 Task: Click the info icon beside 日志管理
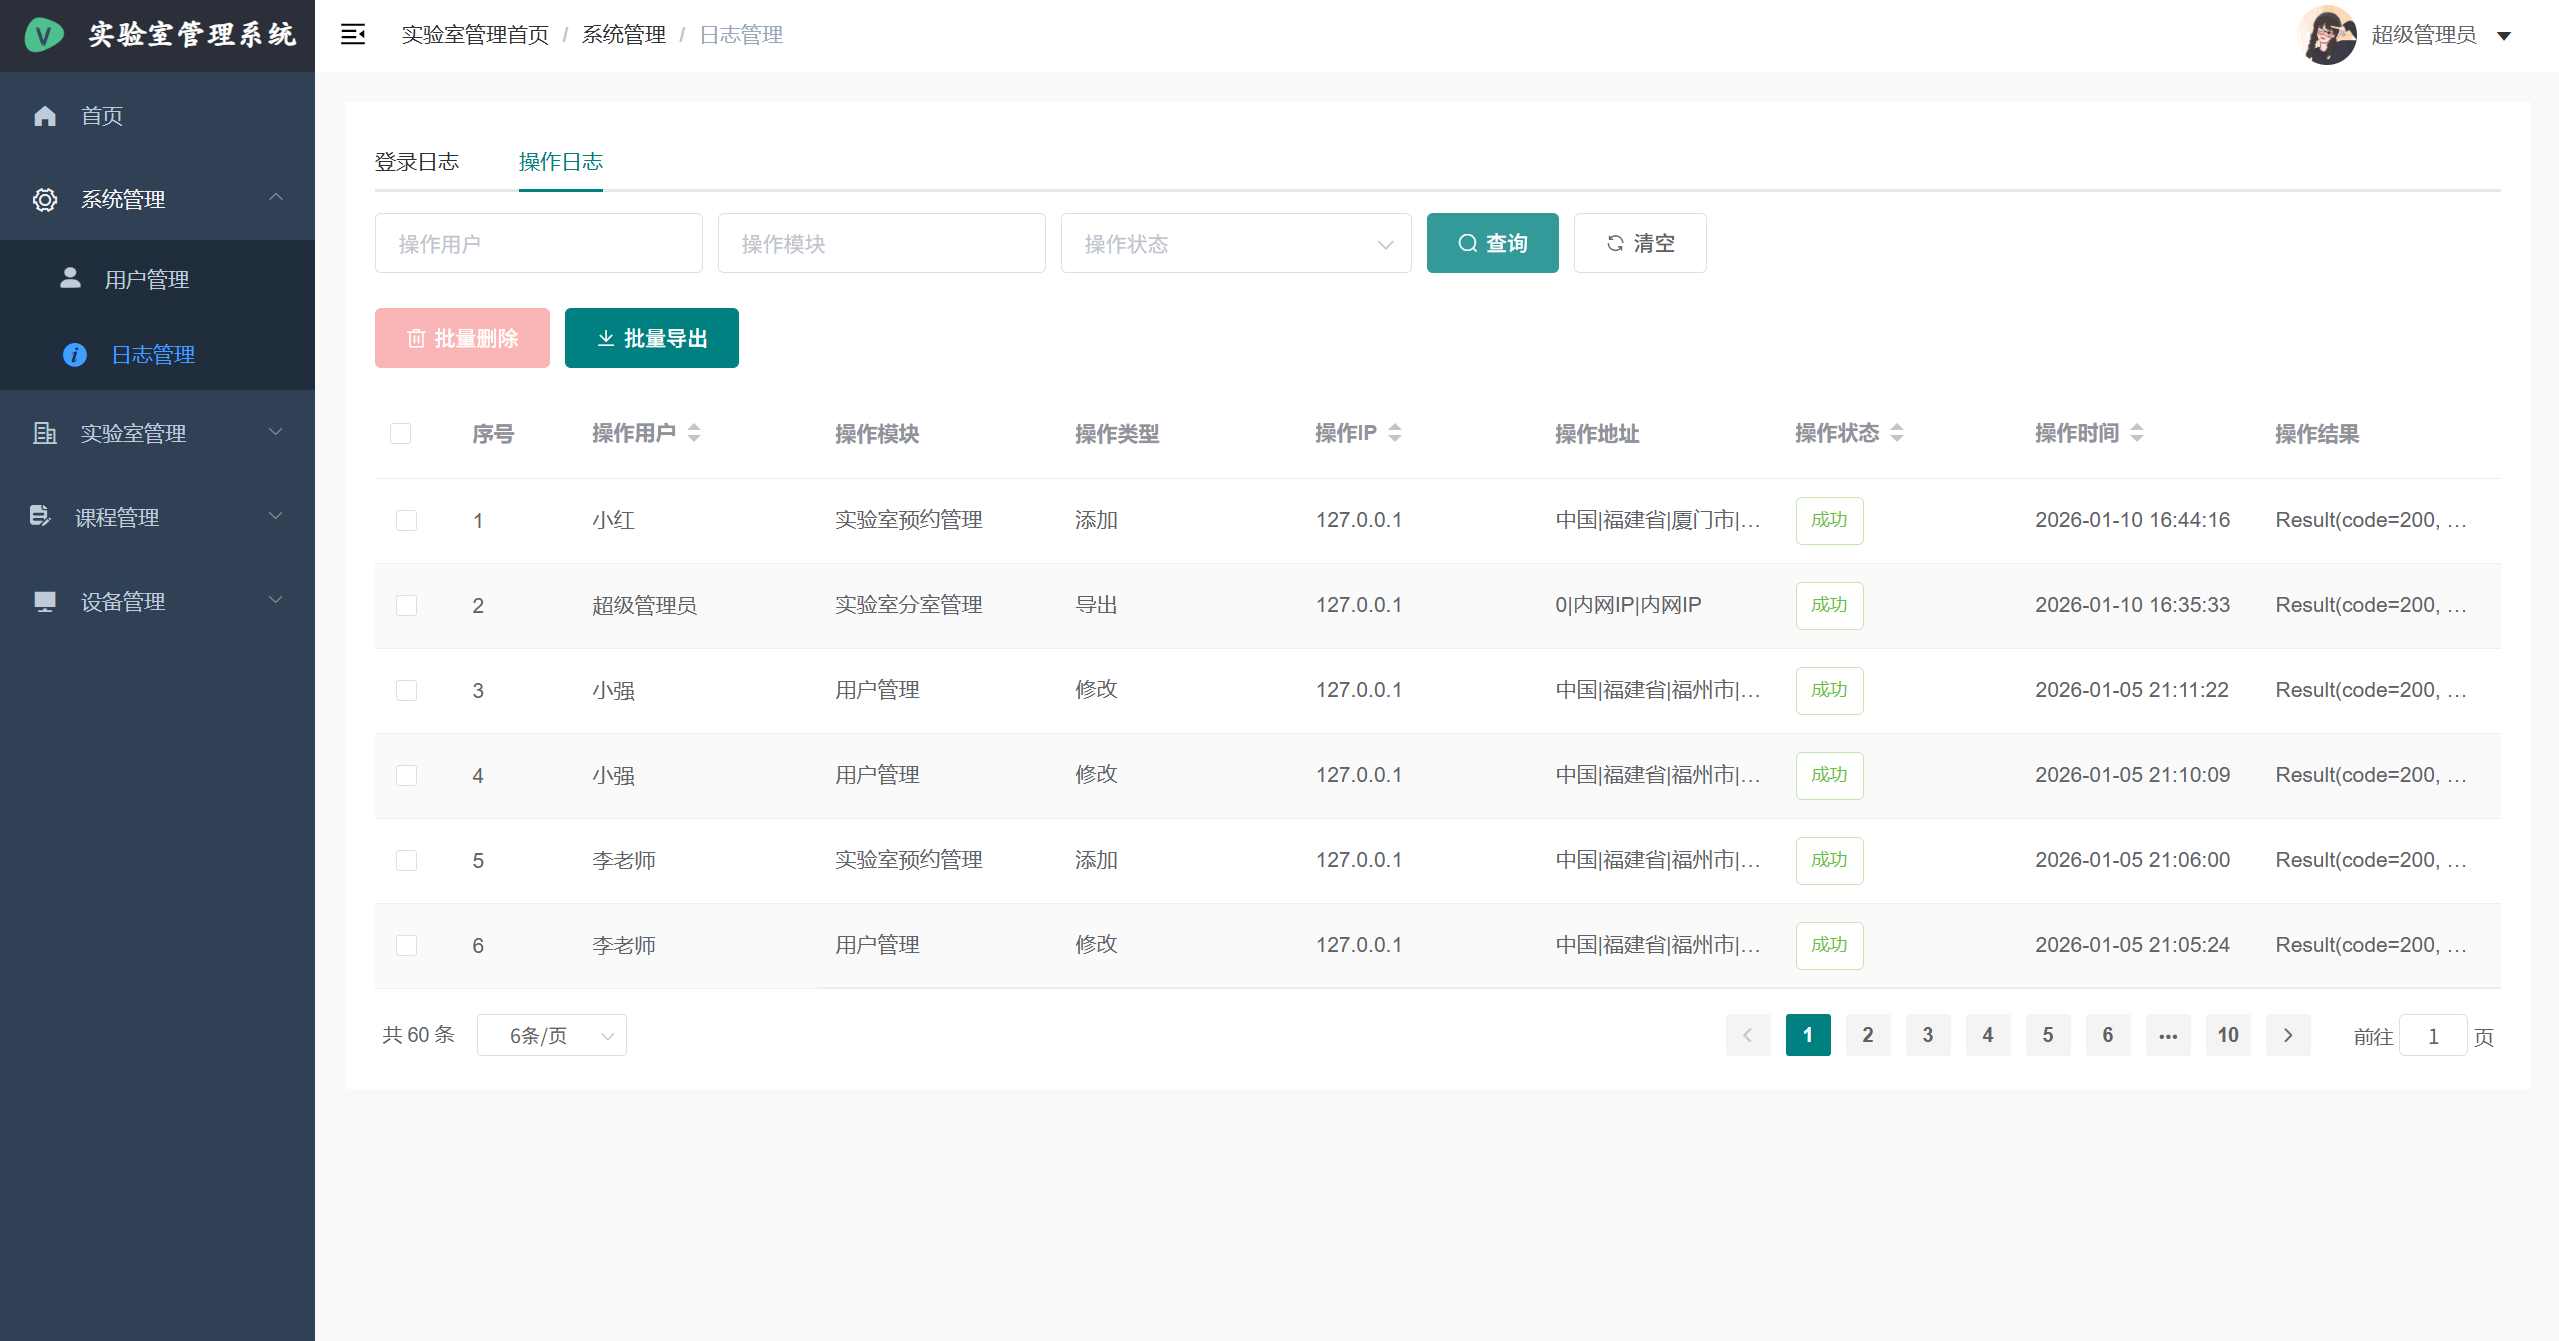tap(75, 355)
